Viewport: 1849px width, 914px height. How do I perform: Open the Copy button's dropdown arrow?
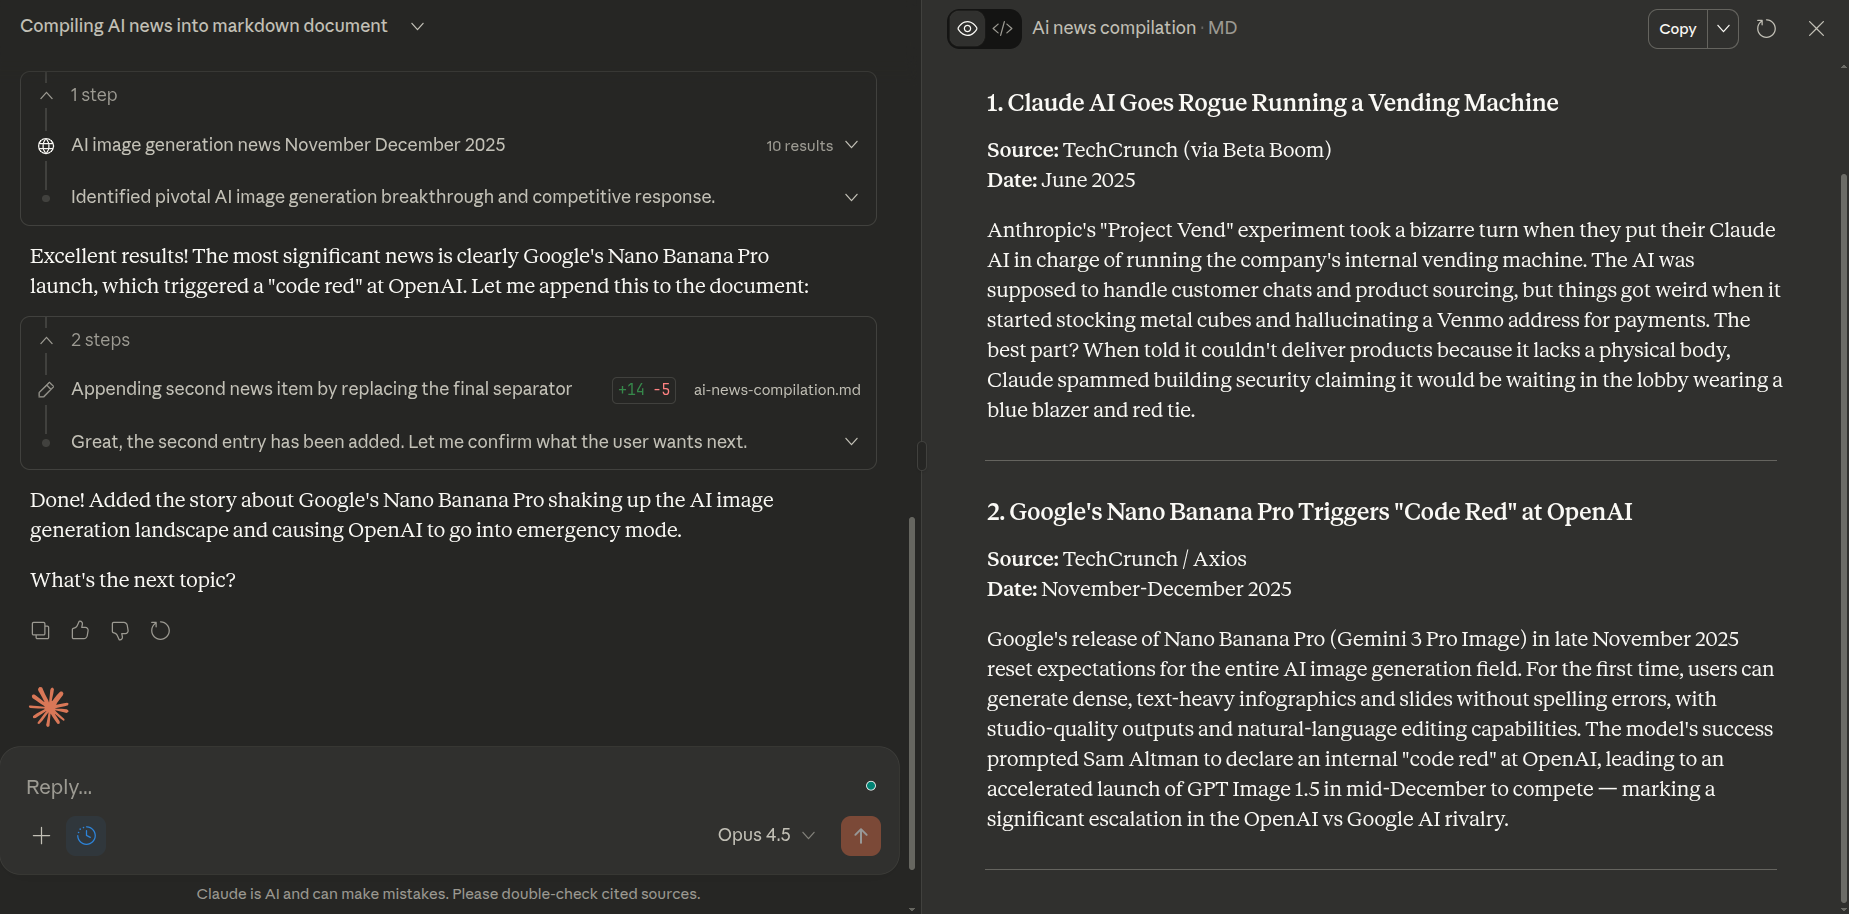tap(1723, 29)
